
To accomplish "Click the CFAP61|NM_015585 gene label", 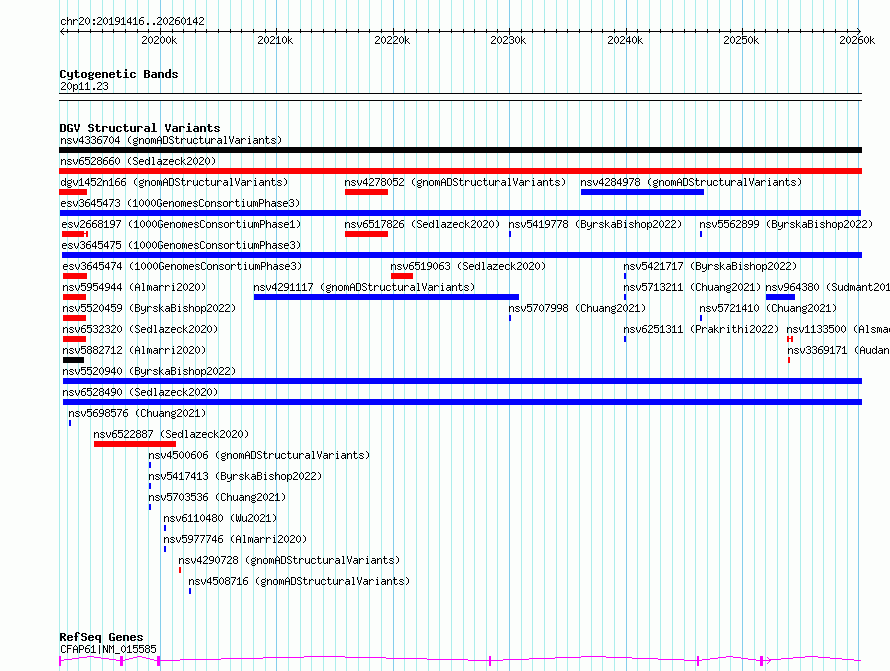I will [x=108, y=649].
